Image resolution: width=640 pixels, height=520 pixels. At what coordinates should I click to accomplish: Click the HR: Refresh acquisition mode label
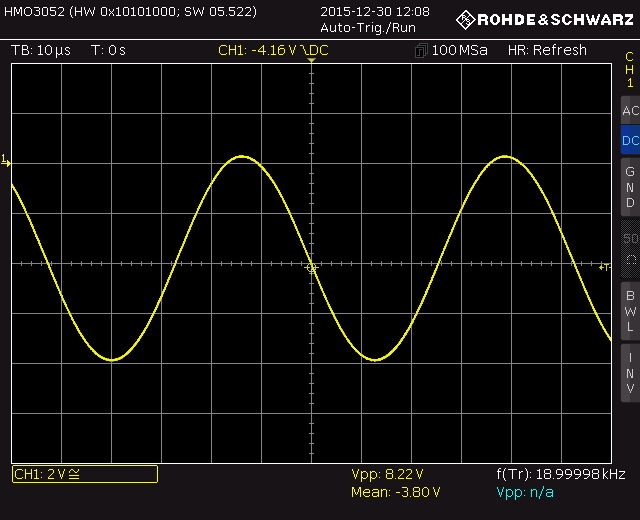click(x=547, y=51)
